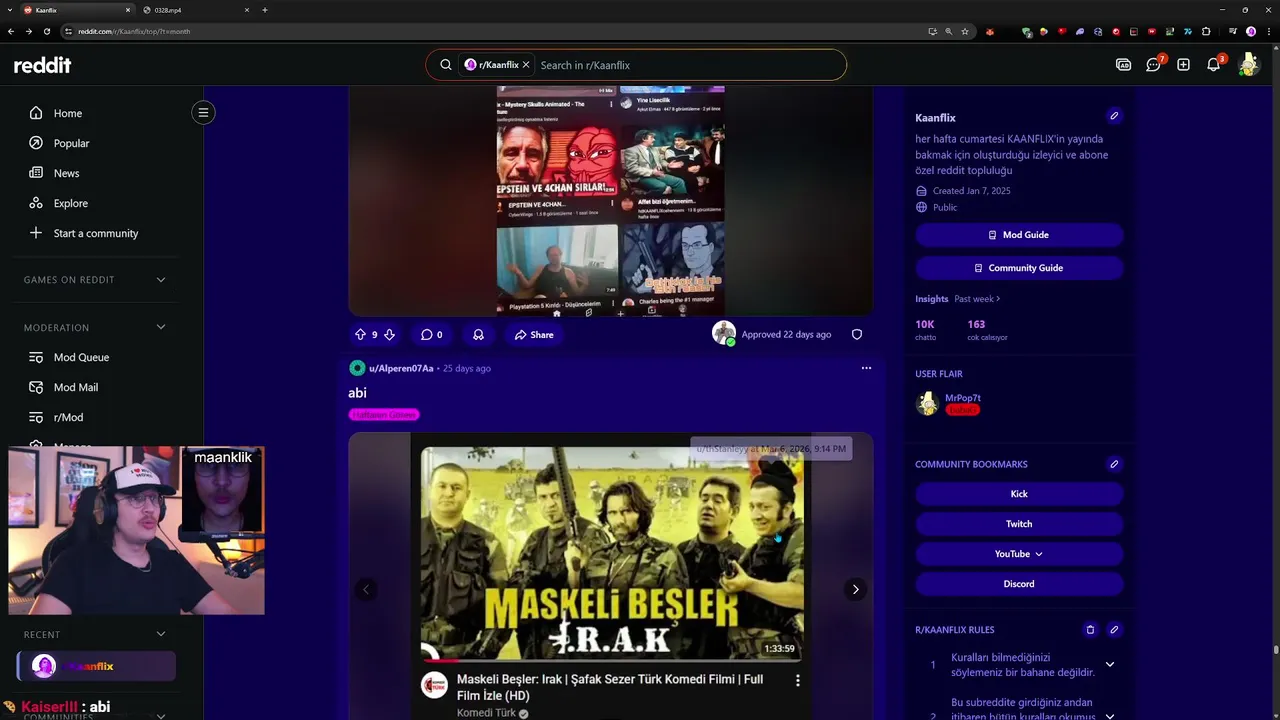Open the notifications bell
The height and width of the screenshot is (720, 1280).
(1213, 65)
